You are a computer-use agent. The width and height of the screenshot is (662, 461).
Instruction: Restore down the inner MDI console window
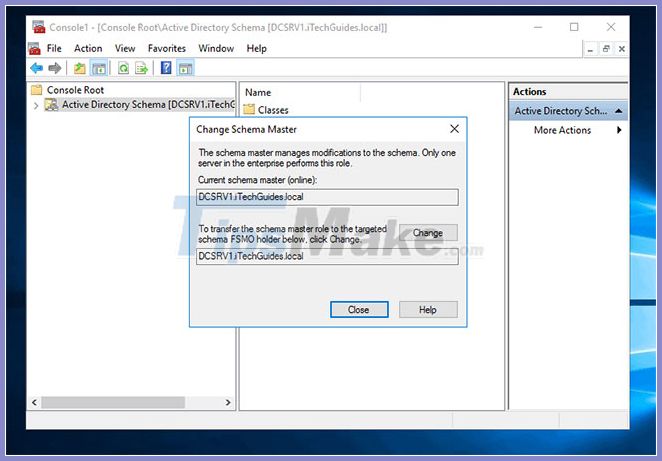tap(606, 49)
